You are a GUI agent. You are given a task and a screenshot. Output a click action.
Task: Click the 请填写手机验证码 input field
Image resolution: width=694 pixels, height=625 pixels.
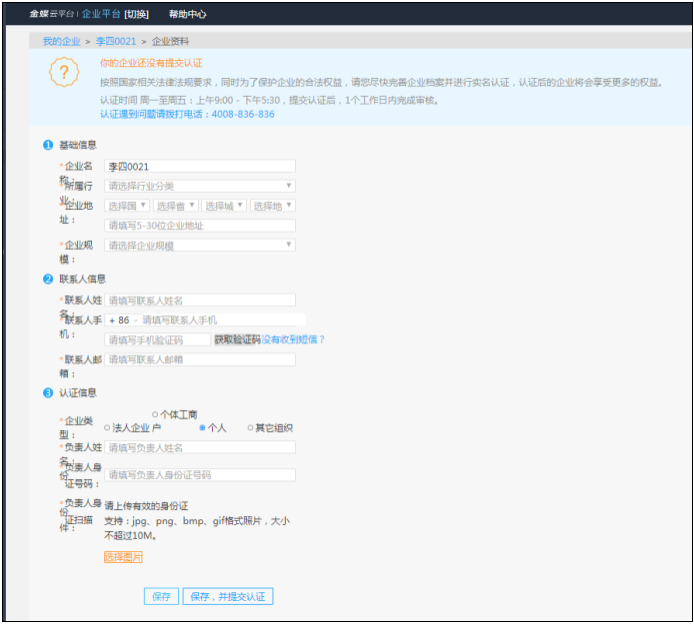(158, 340)
